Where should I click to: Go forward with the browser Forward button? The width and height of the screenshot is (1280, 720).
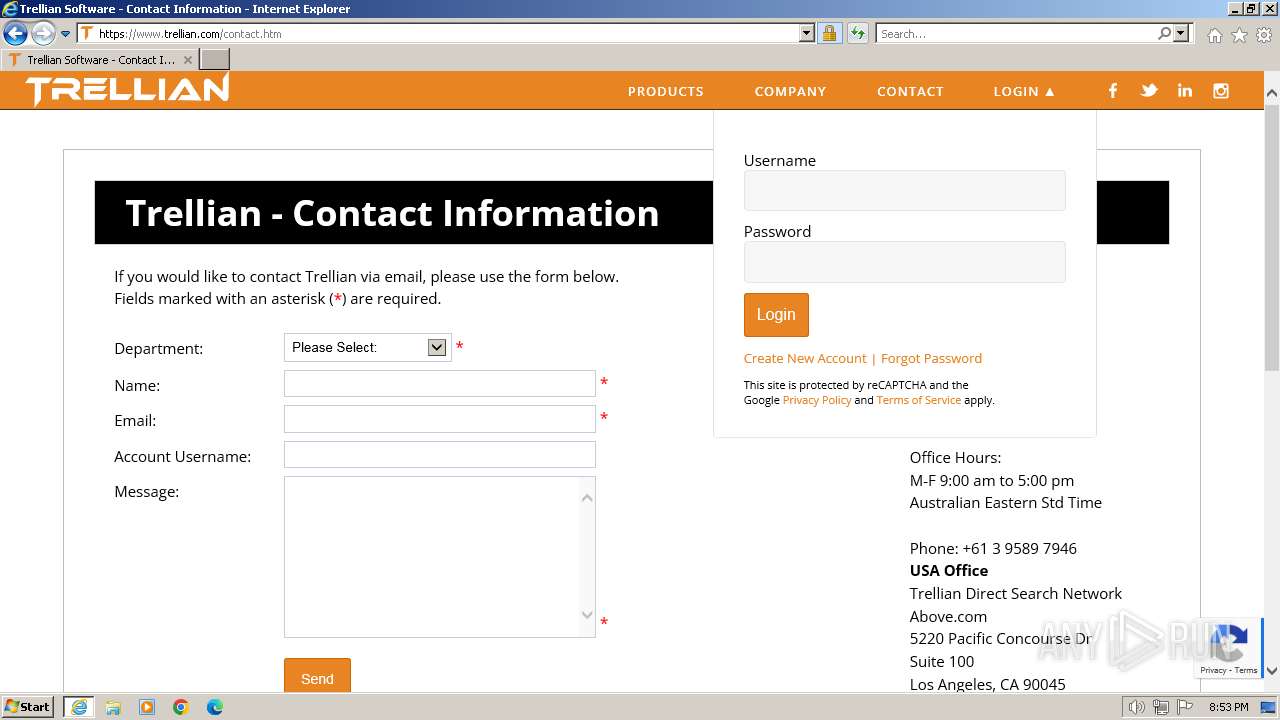pyautogui.click(x=43, y=33)
